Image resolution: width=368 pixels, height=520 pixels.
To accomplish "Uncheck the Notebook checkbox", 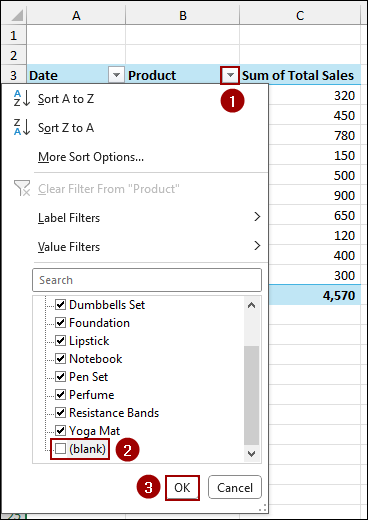I will (60, 358).
